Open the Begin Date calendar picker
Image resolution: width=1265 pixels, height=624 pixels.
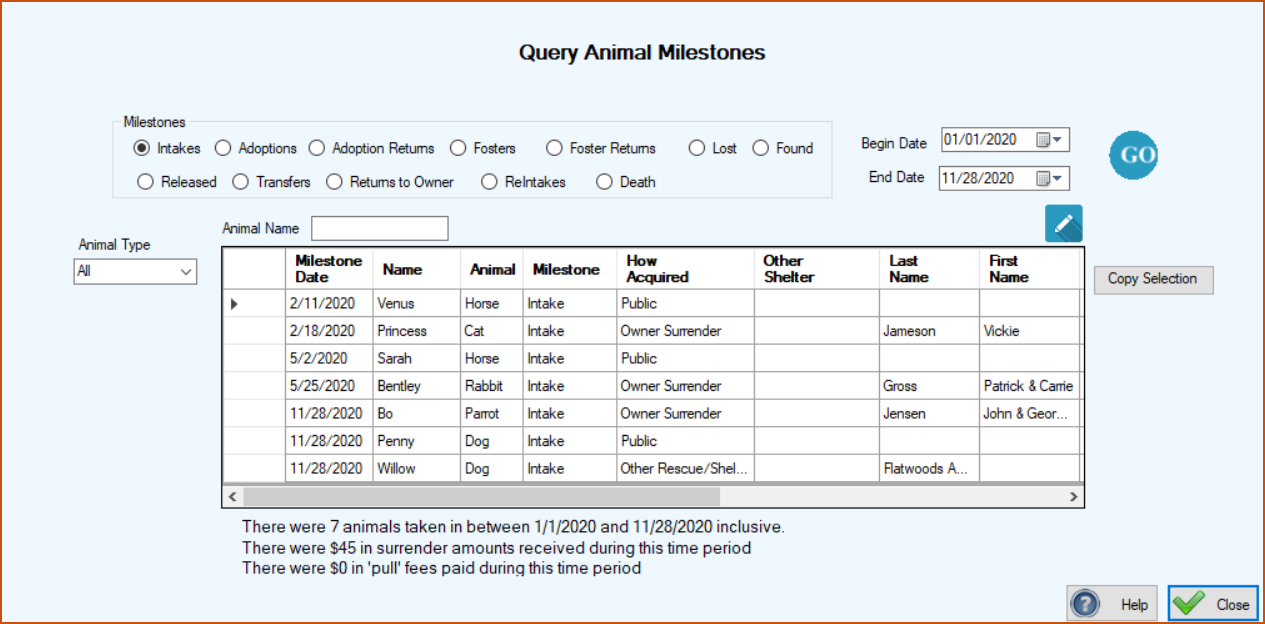click(1052, 140)
